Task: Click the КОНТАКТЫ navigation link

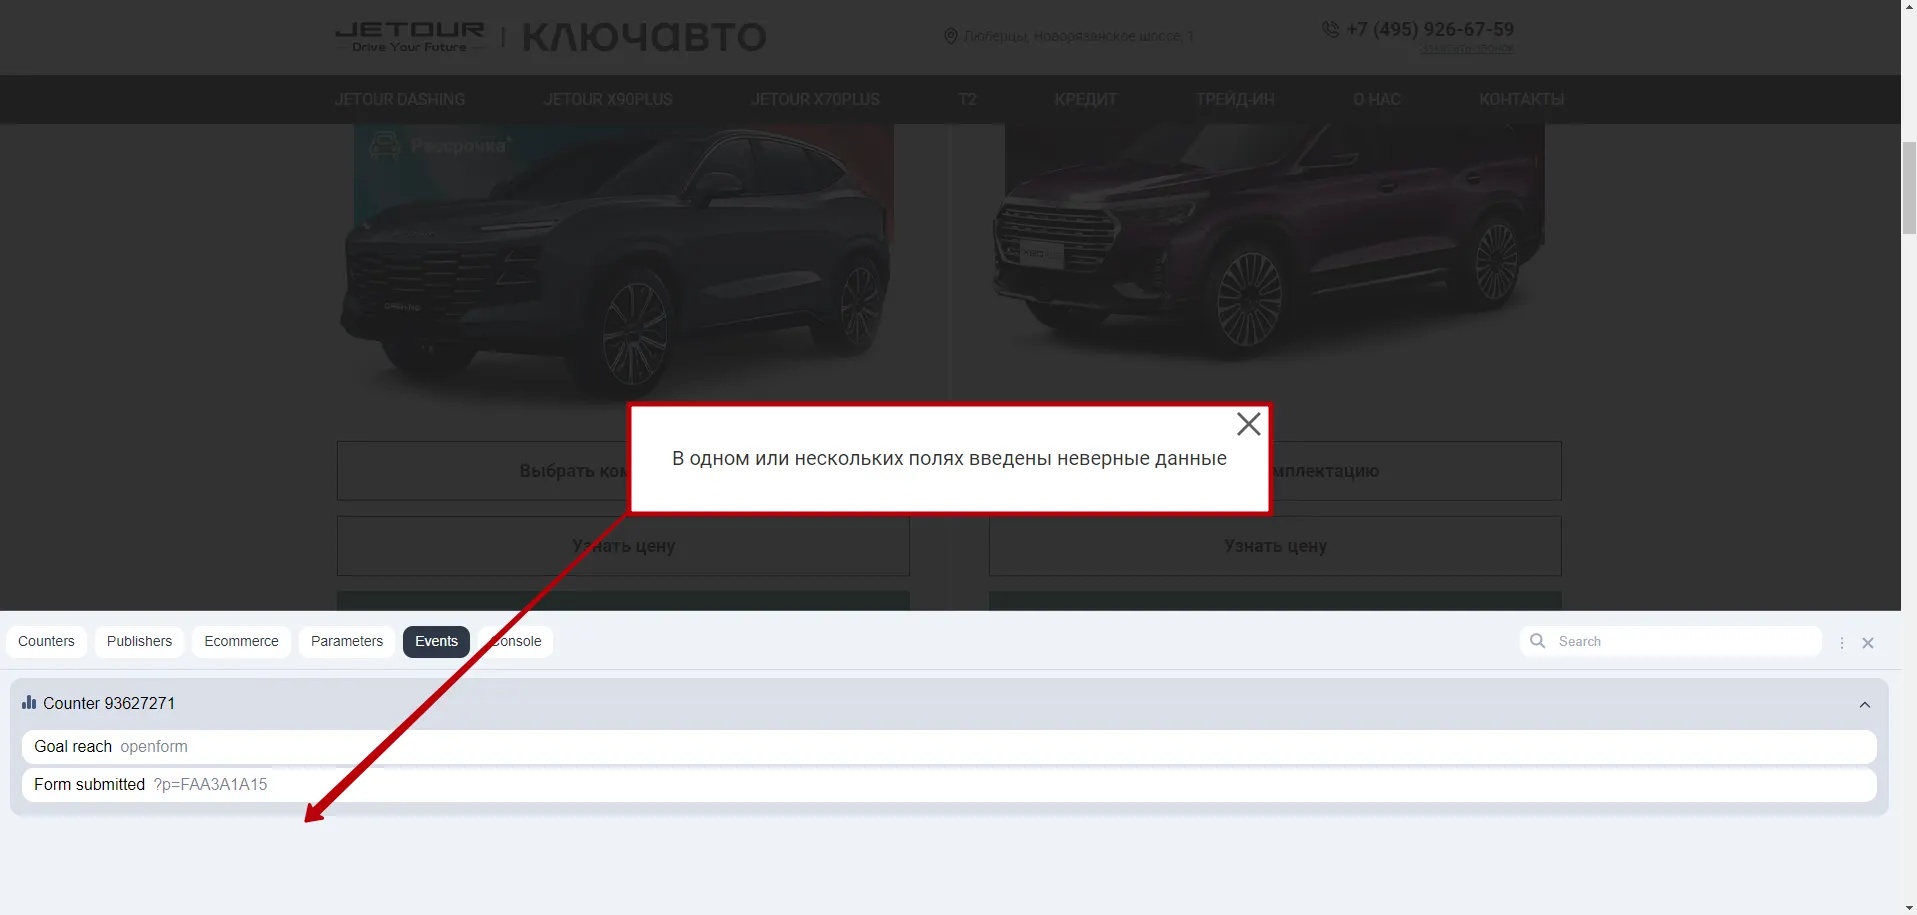Action: tap(1521, 100)
